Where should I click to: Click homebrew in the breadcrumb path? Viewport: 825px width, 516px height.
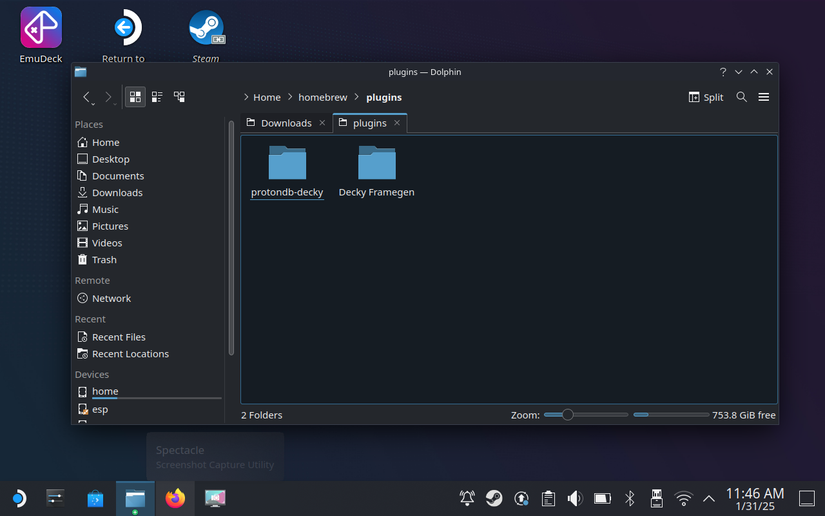pyautogui.click(x=322, y=97)
